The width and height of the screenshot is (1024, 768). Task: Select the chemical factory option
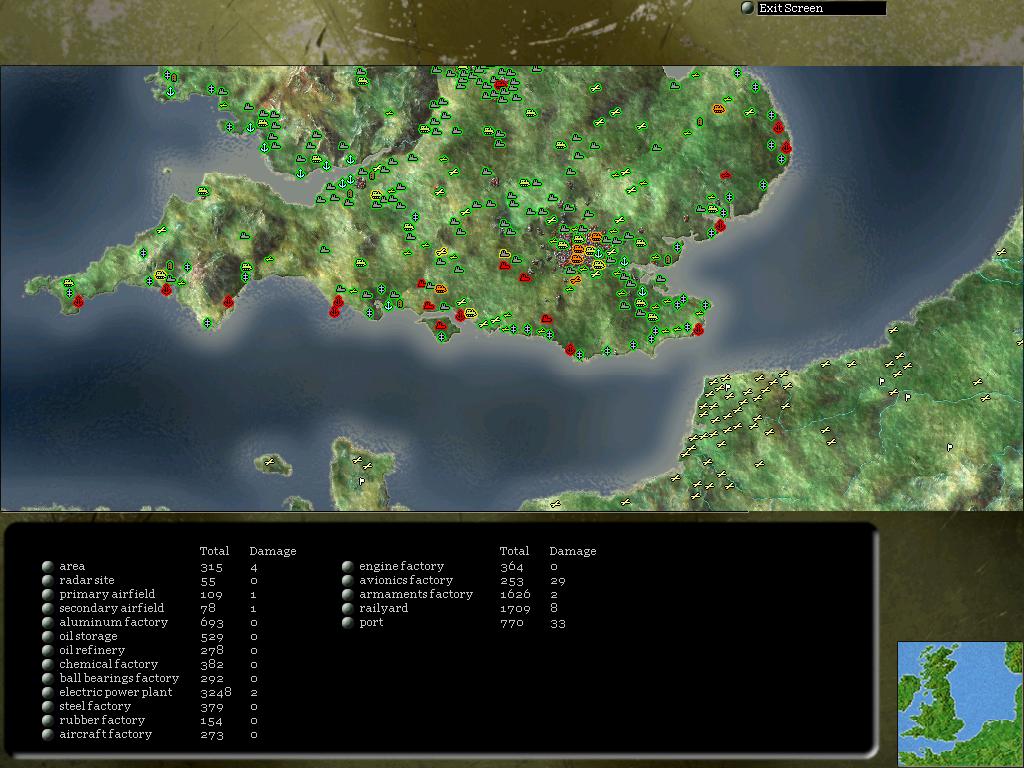point(48,664)
